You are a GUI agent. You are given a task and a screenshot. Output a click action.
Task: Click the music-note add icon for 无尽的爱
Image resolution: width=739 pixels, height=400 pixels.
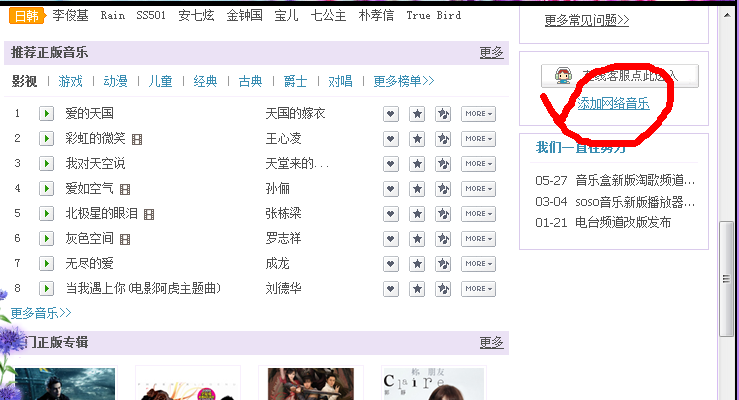coord(443,263)
